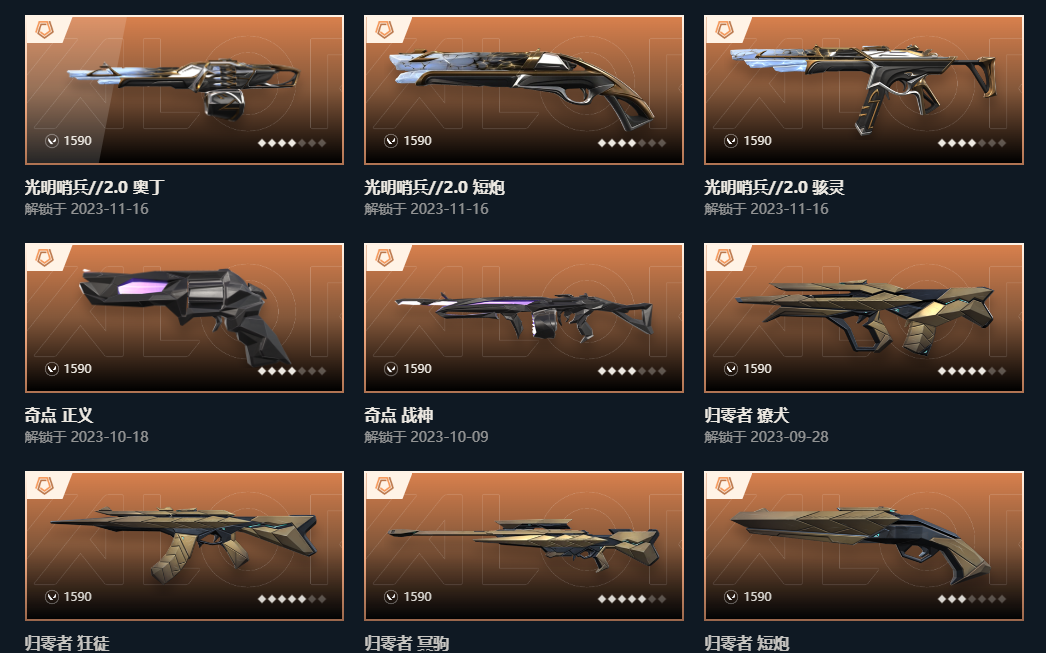Click the VP currency icon on 奇点 正义 card
1046x653 pixels.
click(51, 369)
